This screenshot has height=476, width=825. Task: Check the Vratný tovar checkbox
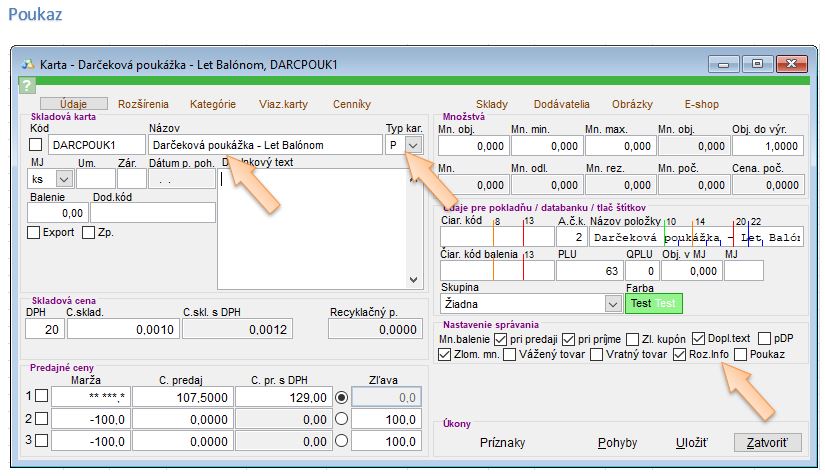click(x=597, y=354)
